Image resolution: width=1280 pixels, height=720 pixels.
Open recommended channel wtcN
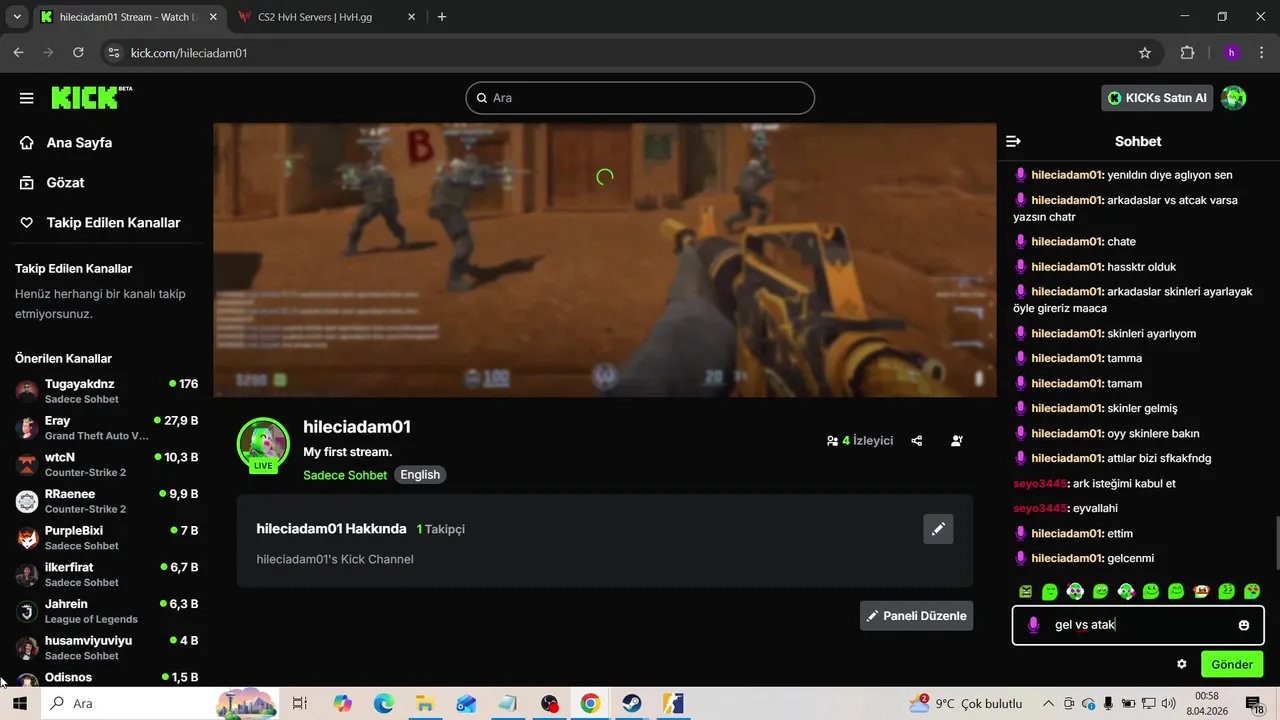click(107, 465)
